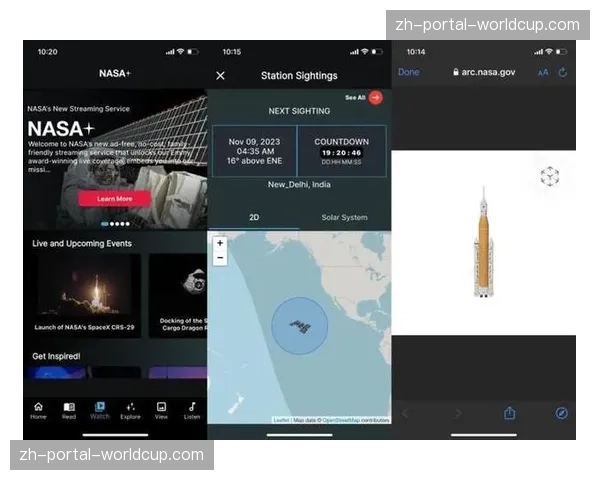
Task: Tap the Read book icon
Action: (x=69, y=408)
